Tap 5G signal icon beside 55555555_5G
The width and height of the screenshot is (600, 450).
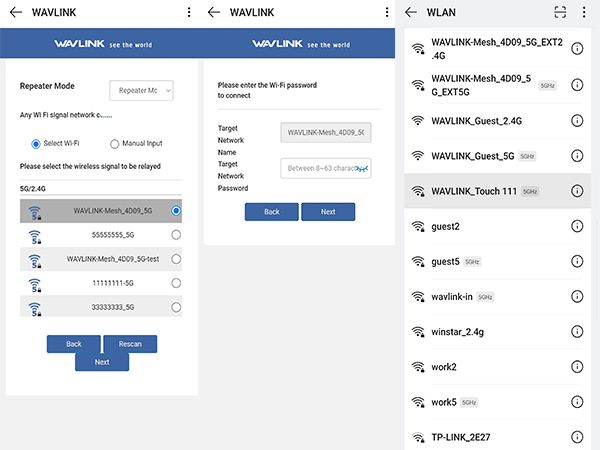pyautogui.click(x=35, y=237)
